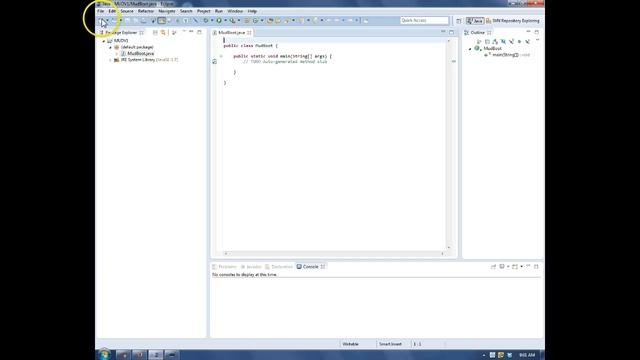Switch to the Problems tab
Screen dimensions: 640x360
click(224, 267)
